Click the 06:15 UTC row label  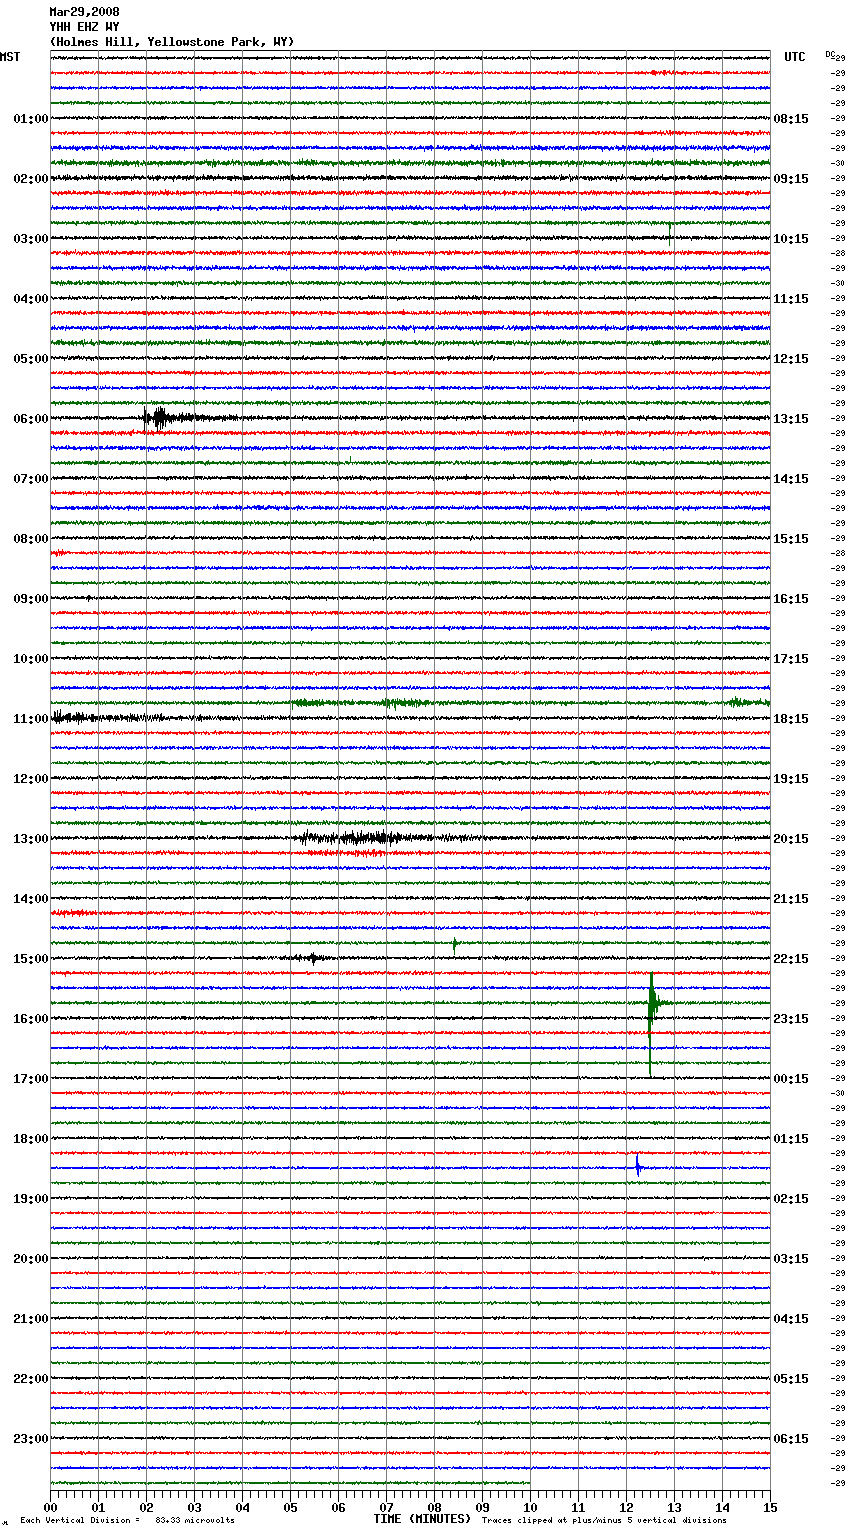(791, 1439)
